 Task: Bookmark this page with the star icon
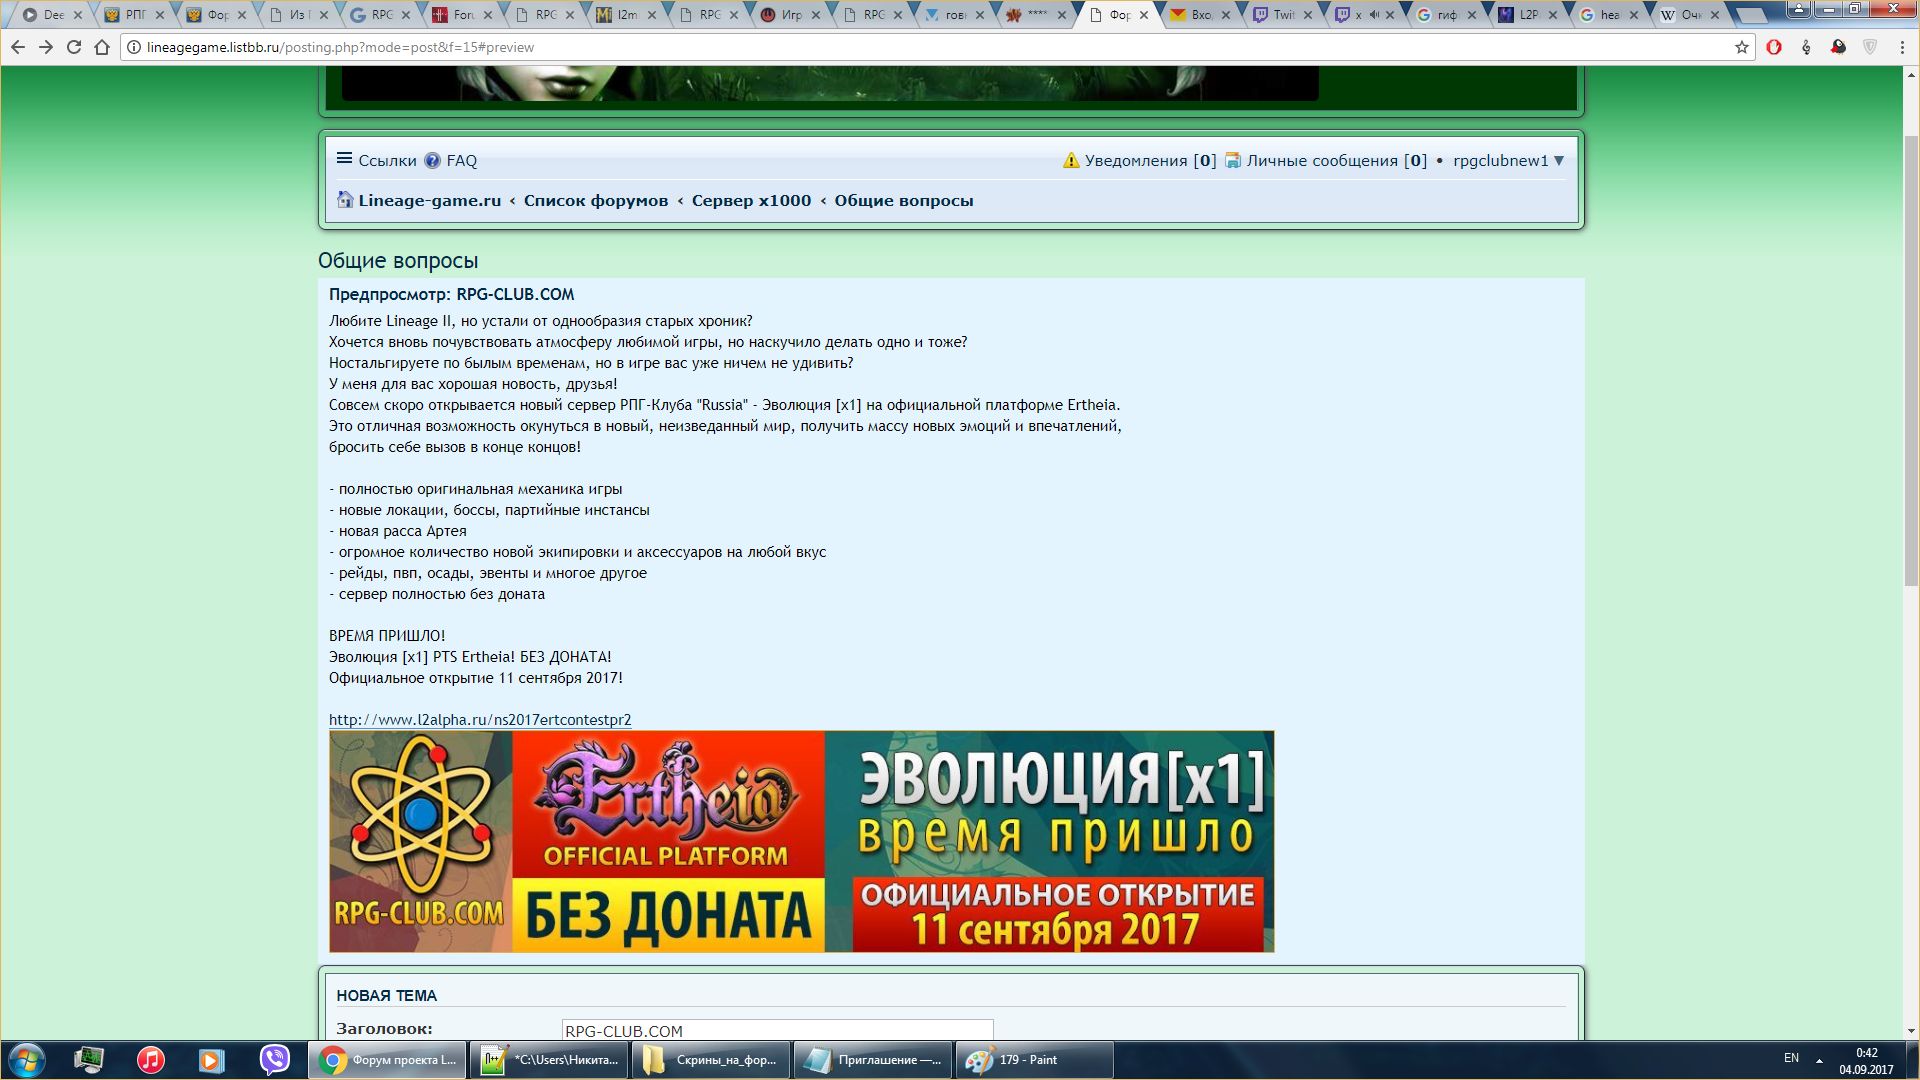coord(1741,47)
